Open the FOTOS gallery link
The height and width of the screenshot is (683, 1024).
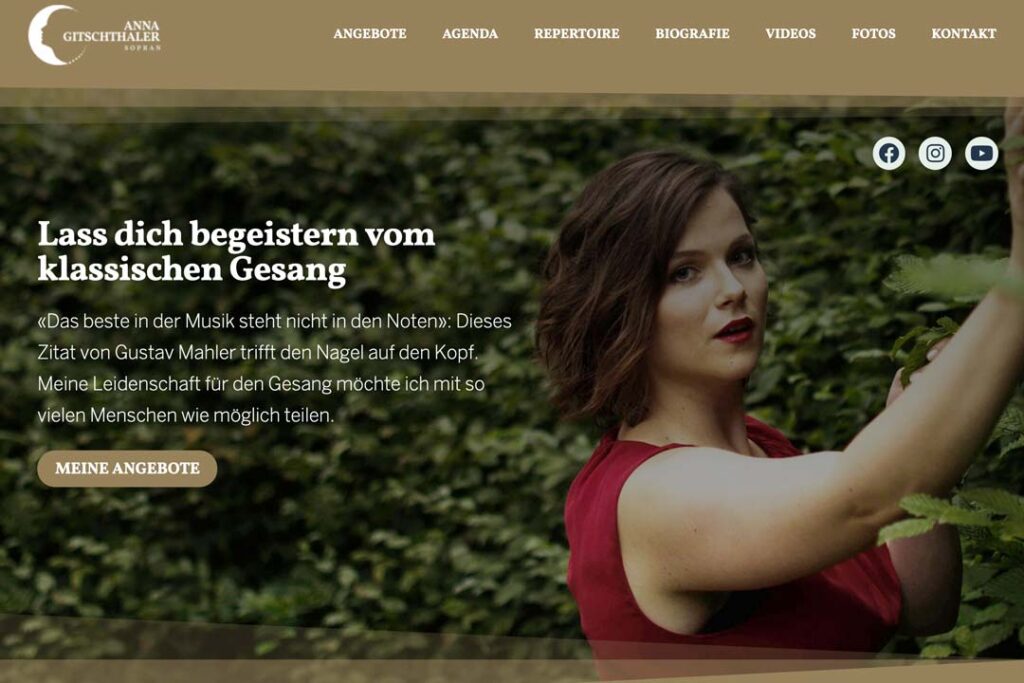coord(873,33)
